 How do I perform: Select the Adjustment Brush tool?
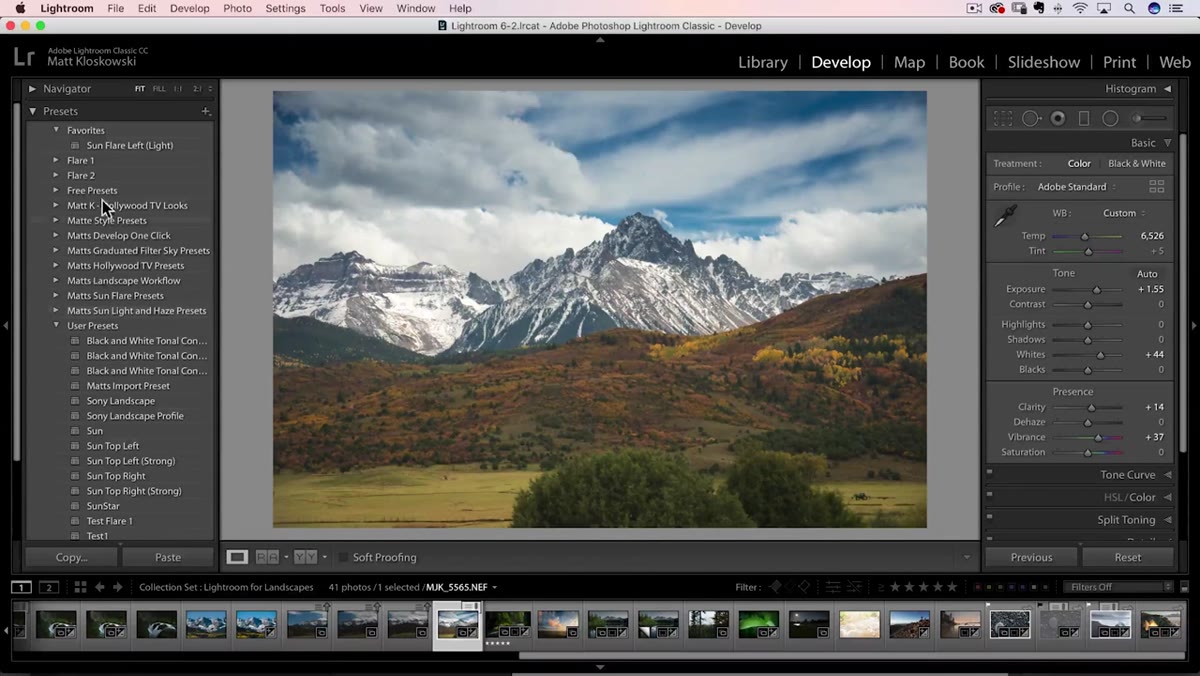(x=1149, y=118)
